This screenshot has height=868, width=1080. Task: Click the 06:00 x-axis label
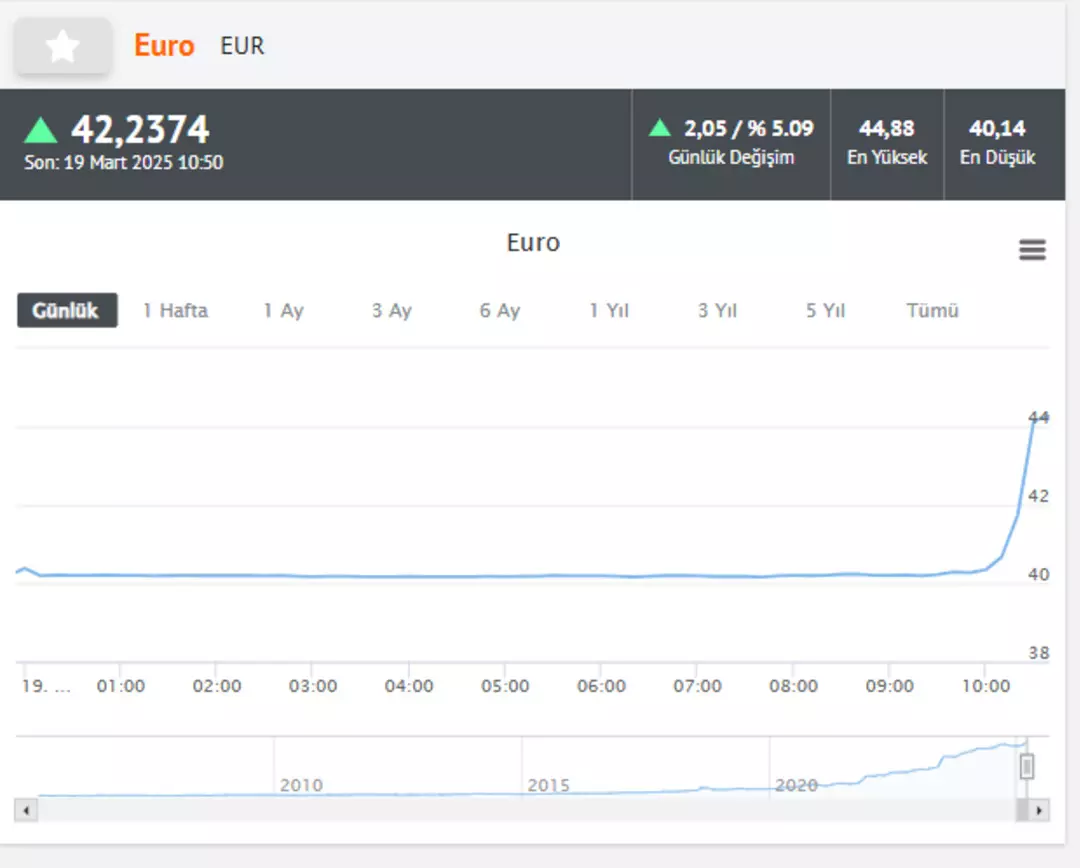click(601, 686)
